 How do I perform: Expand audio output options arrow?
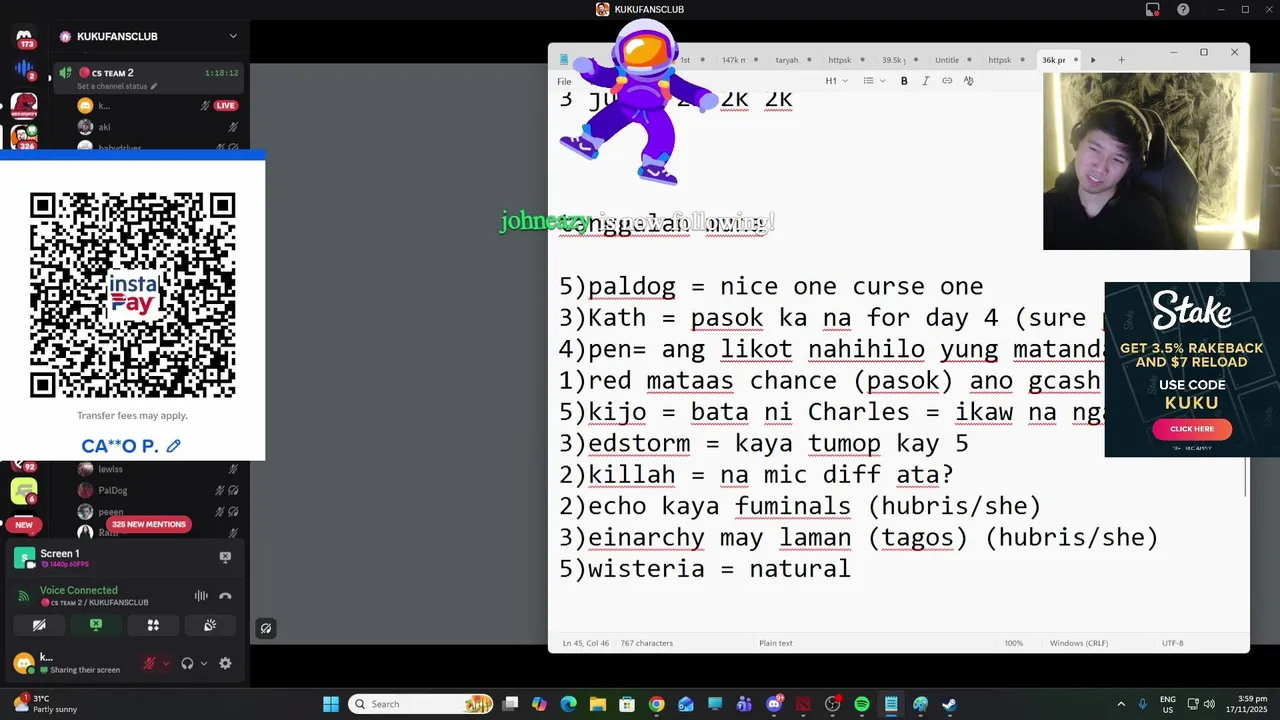204,663
